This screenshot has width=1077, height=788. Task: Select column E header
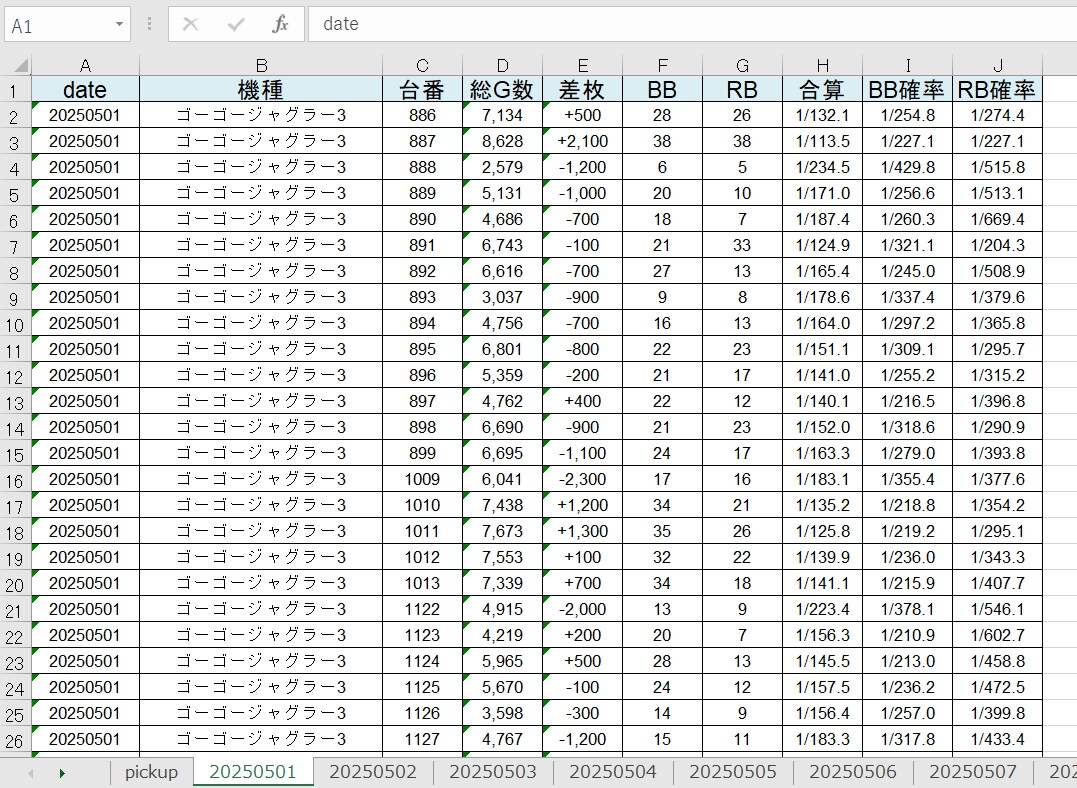click(x=582, y=66)
